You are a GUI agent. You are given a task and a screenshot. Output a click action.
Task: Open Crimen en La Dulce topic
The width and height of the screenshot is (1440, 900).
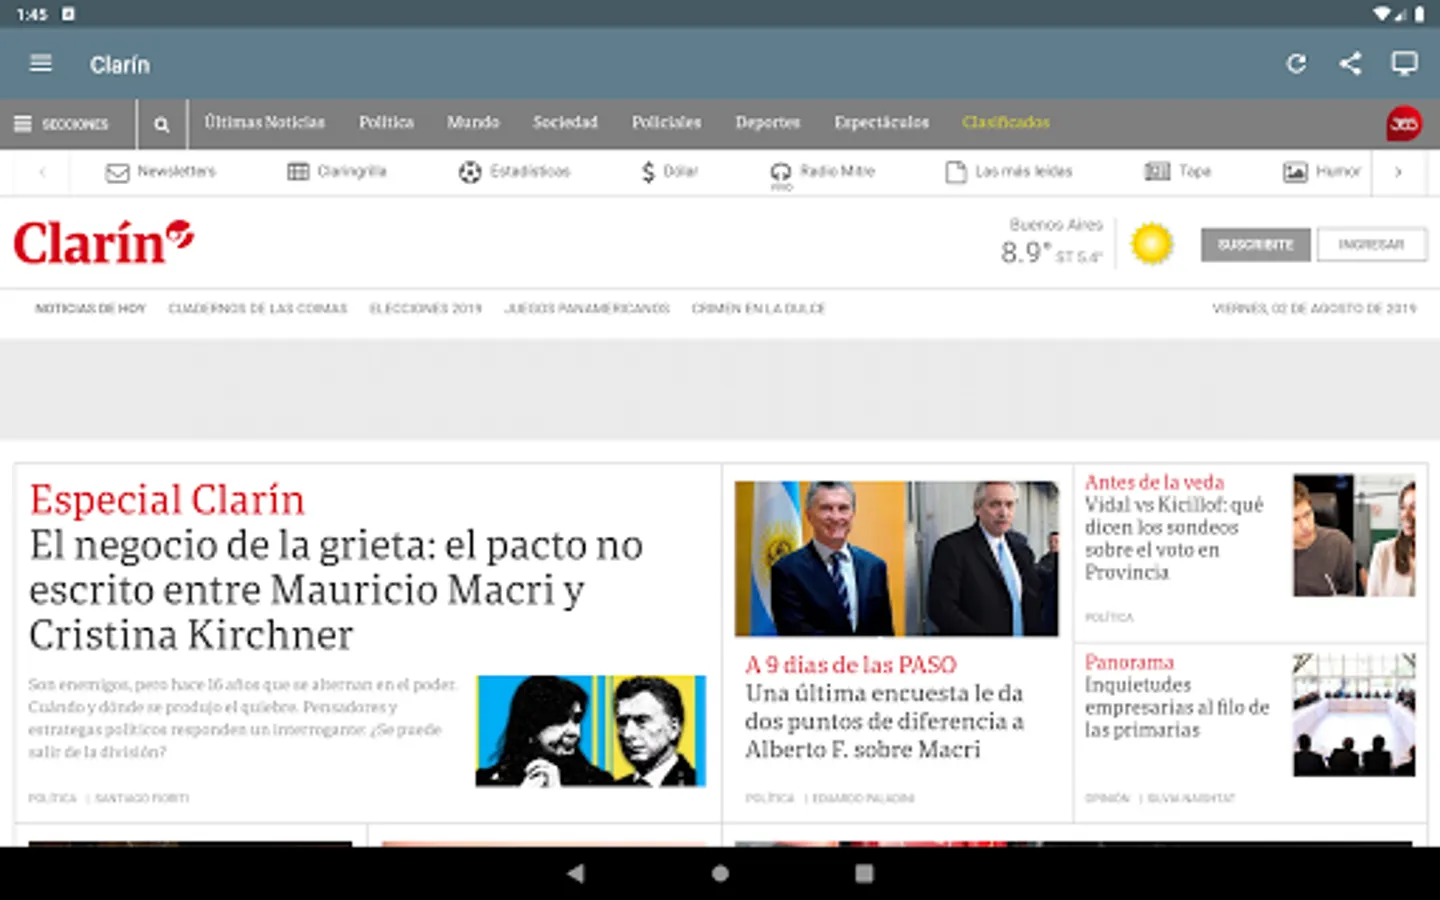point(758,309)
